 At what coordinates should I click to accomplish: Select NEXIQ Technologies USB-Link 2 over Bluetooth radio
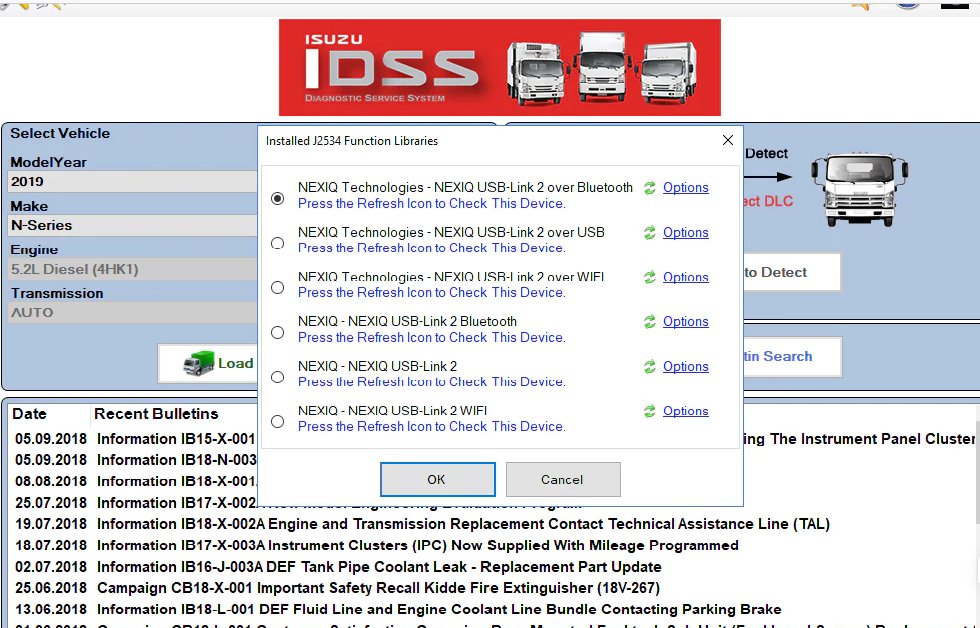coord(278,199)
